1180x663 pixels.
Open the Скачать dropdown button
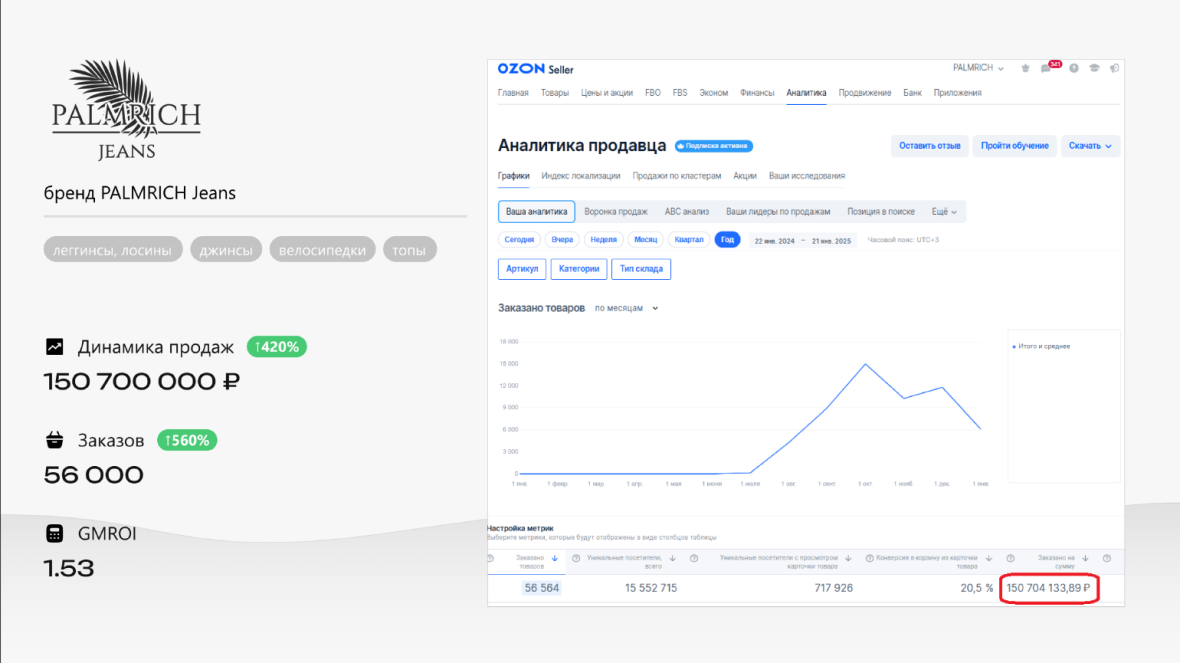pos(1090,146)
